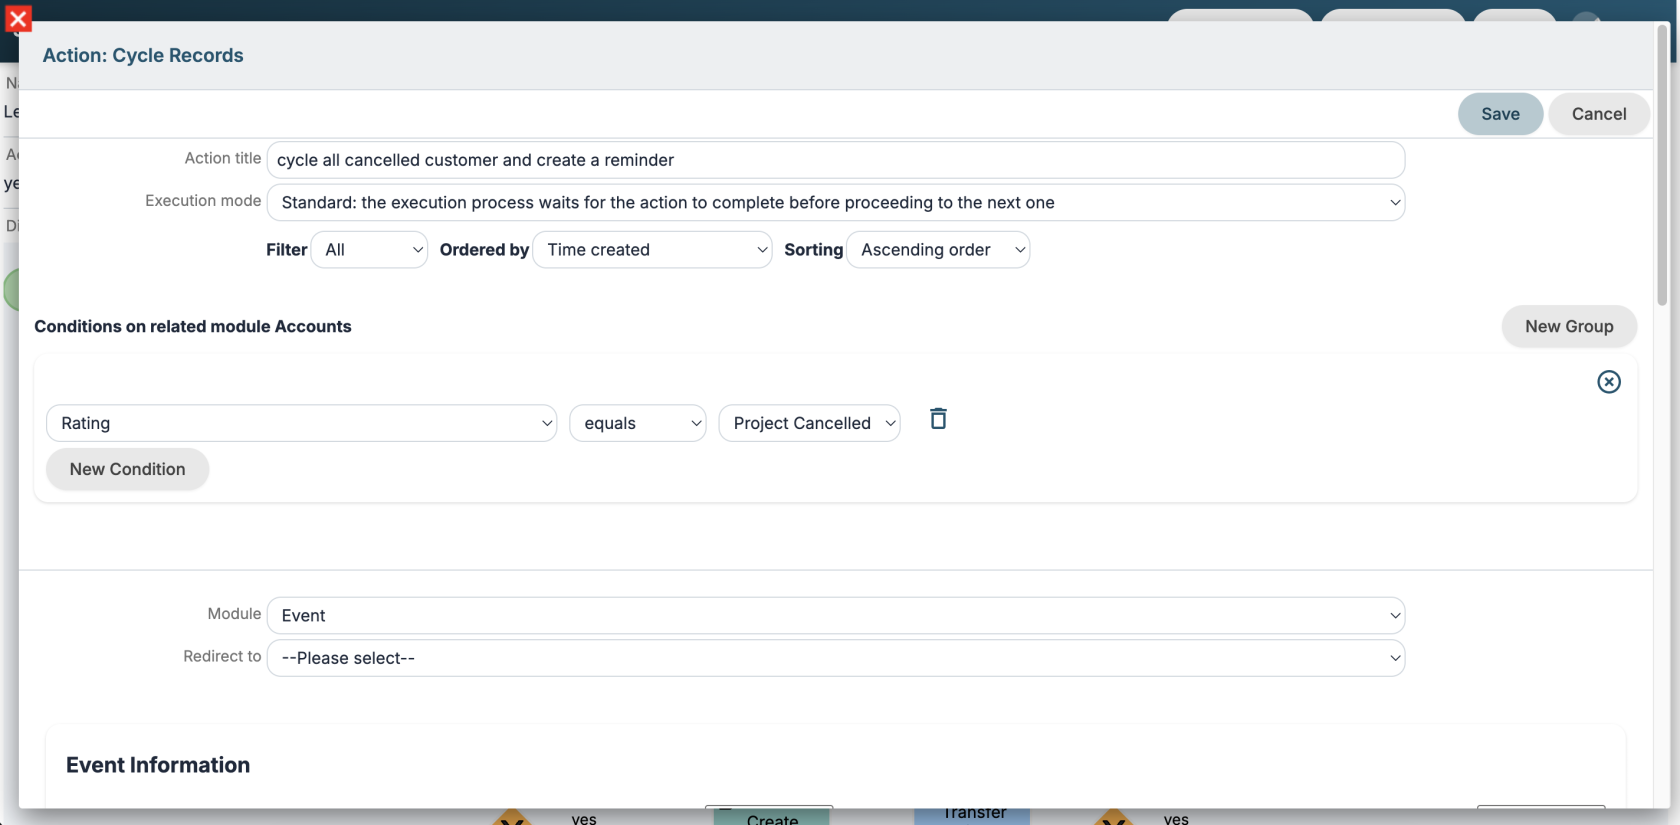The height and width of the screenshot is (825, 1680).
Task: Expand the Execution mode dropdown
Action: (835, 202)
